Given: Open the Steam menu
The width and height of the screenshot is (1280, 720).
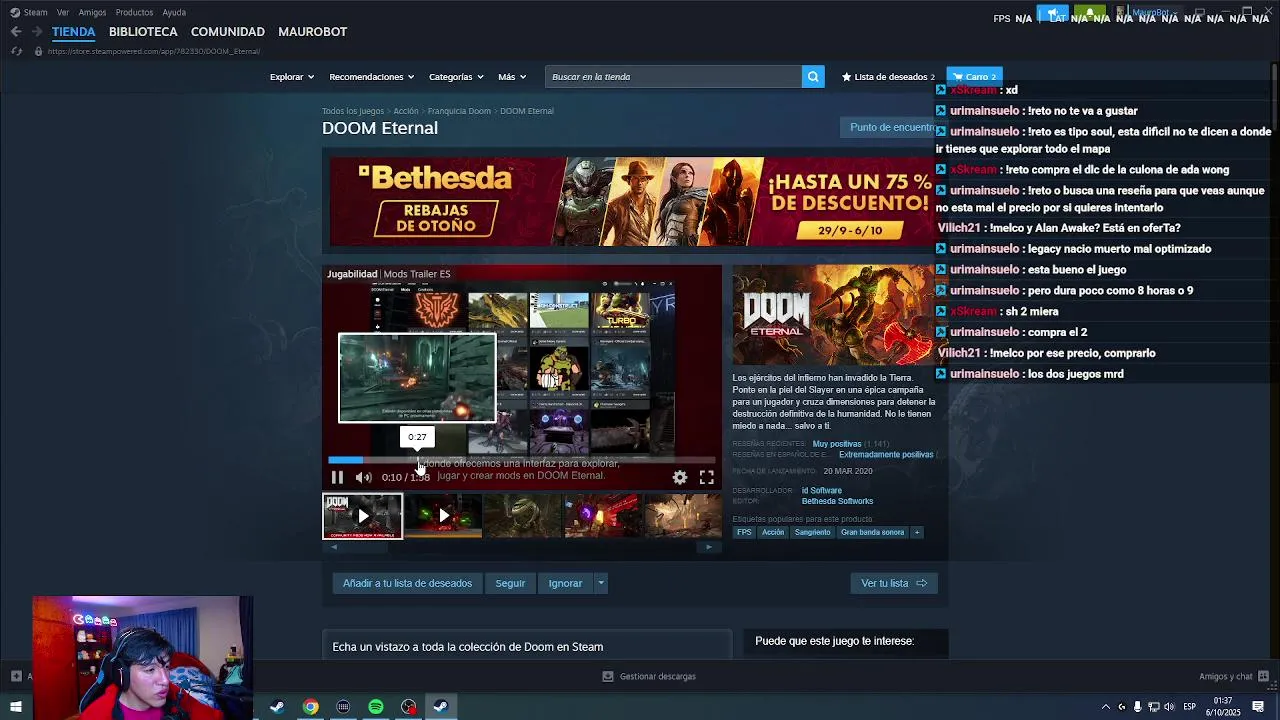Looking at the screenshot, I should click(29, 13).
